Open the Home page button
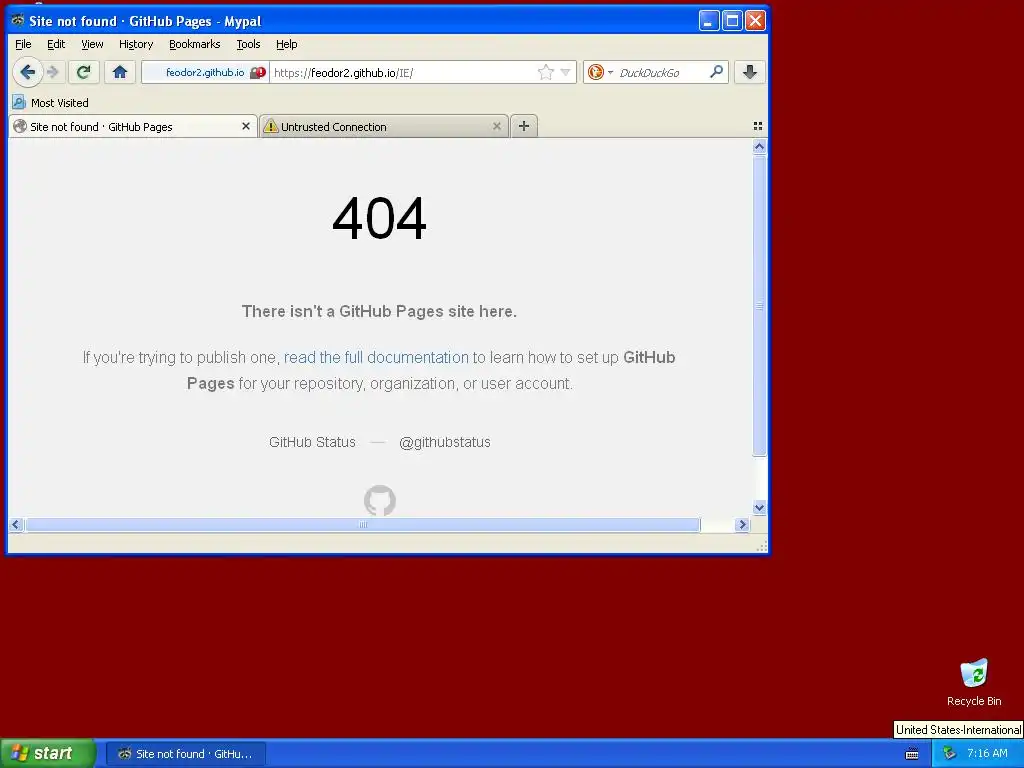This screenshot has height=768, width=1024. pyautogui.click(x=120, y=72)
